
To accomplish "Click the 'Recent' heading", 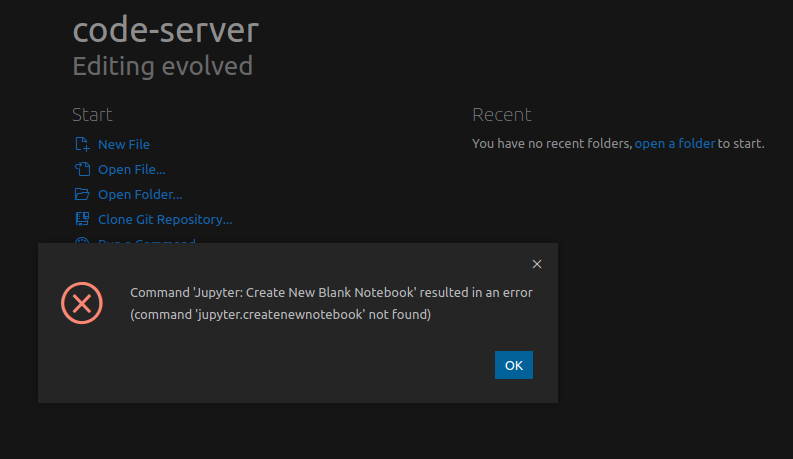I will click(502, 115).
